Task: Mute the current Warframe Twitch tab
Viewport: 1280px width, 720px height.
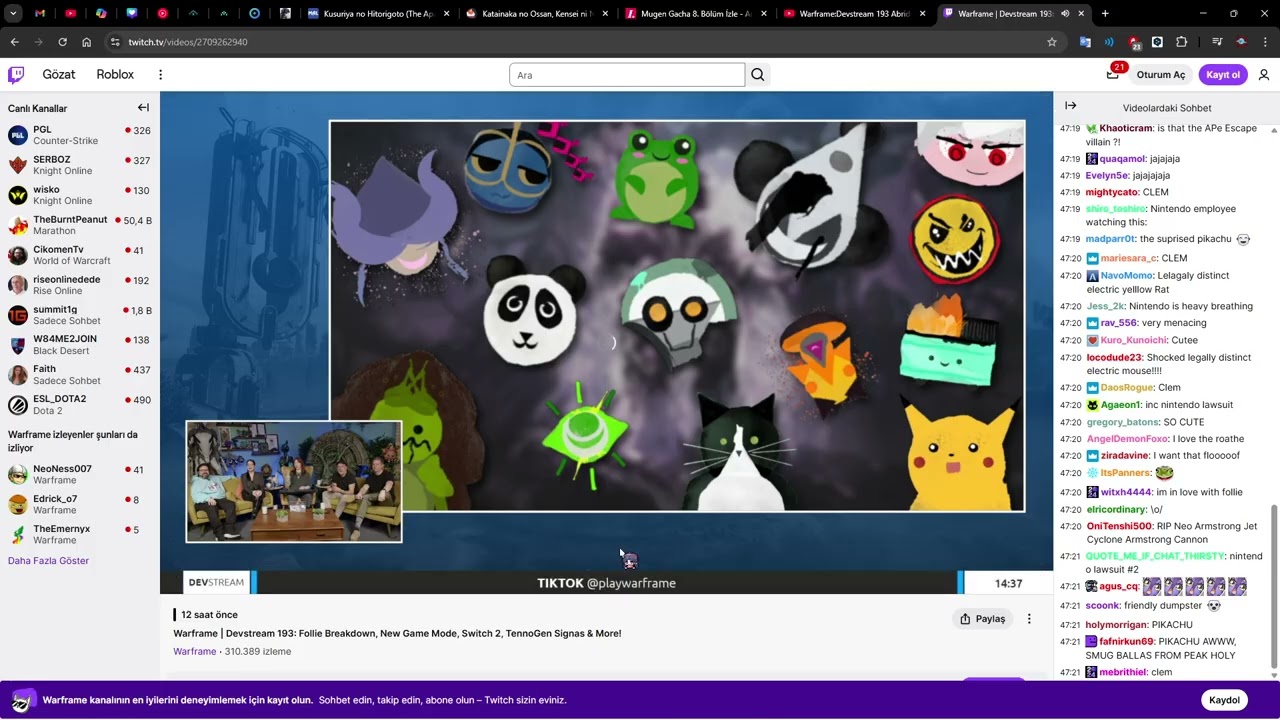Action: point(1064,14)
